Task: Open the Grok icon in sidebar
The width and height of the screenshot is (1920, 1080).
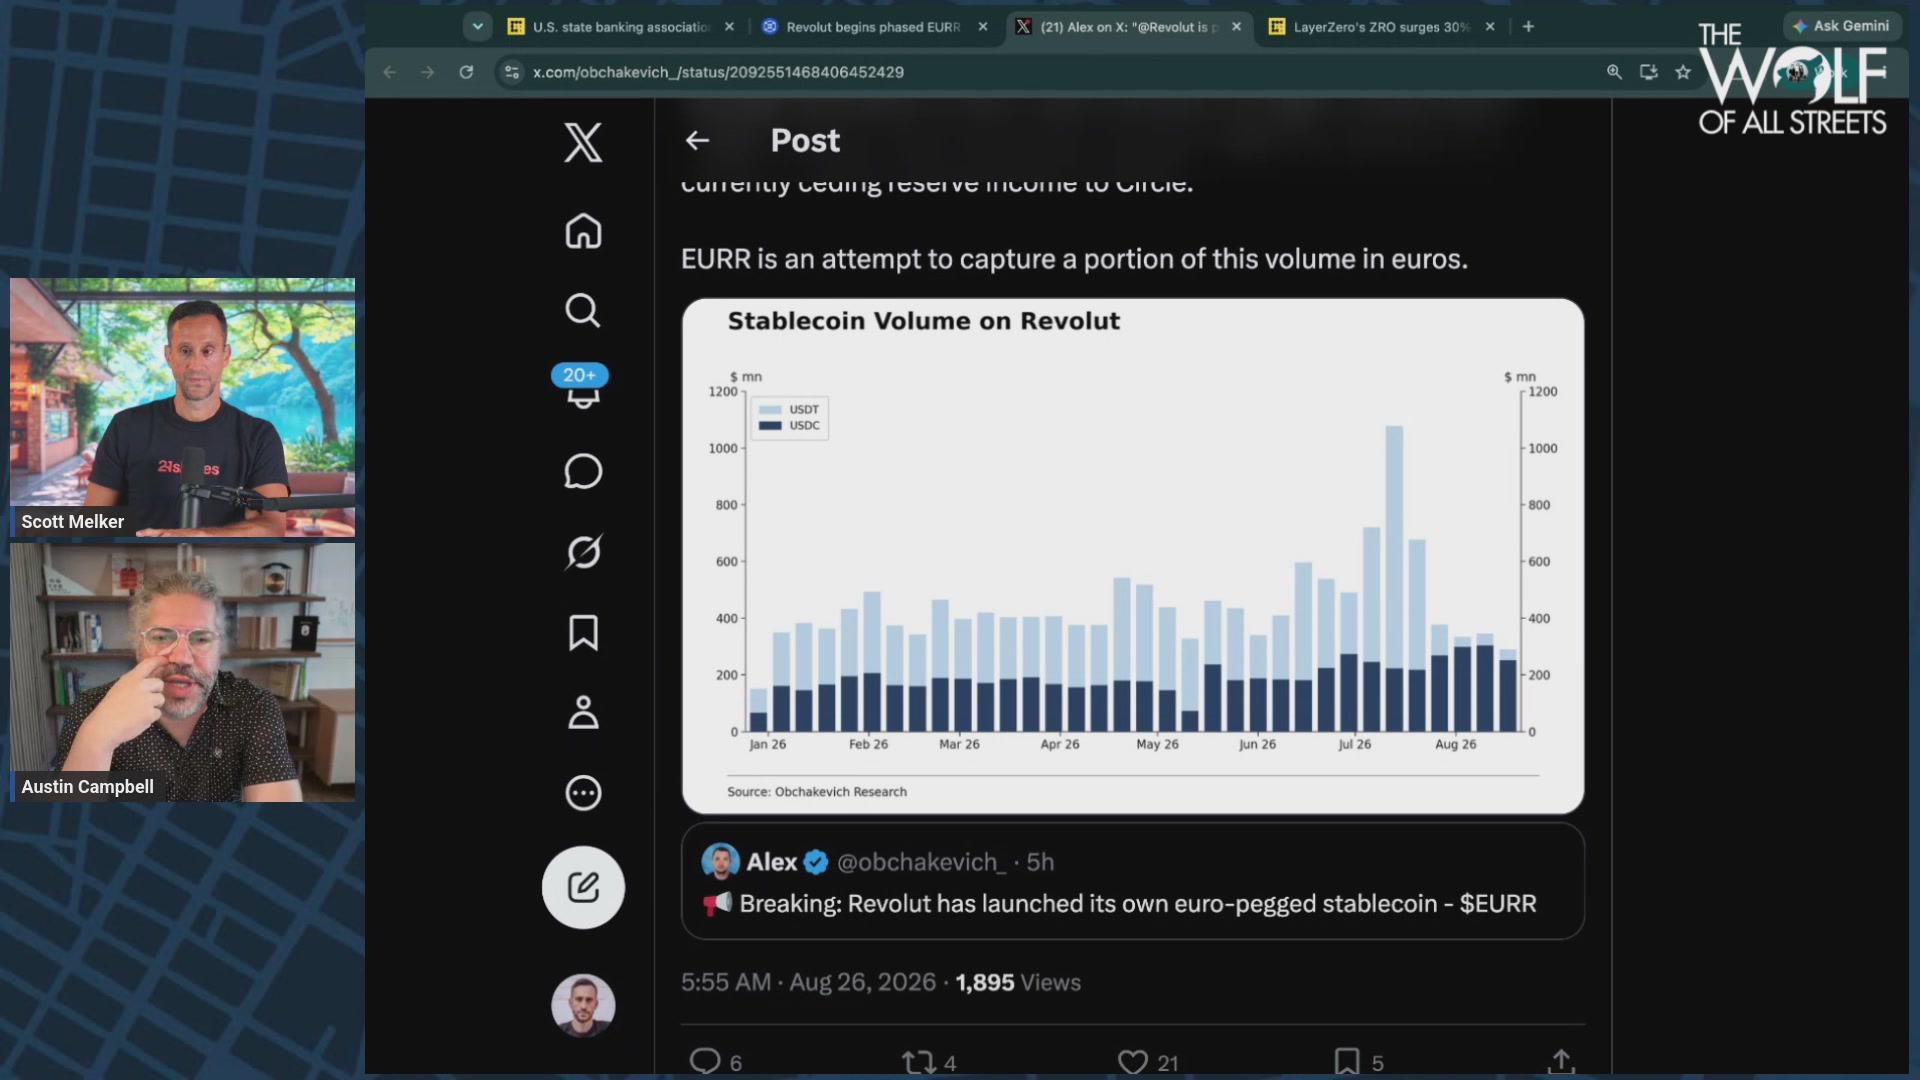Action: (583, 552)
